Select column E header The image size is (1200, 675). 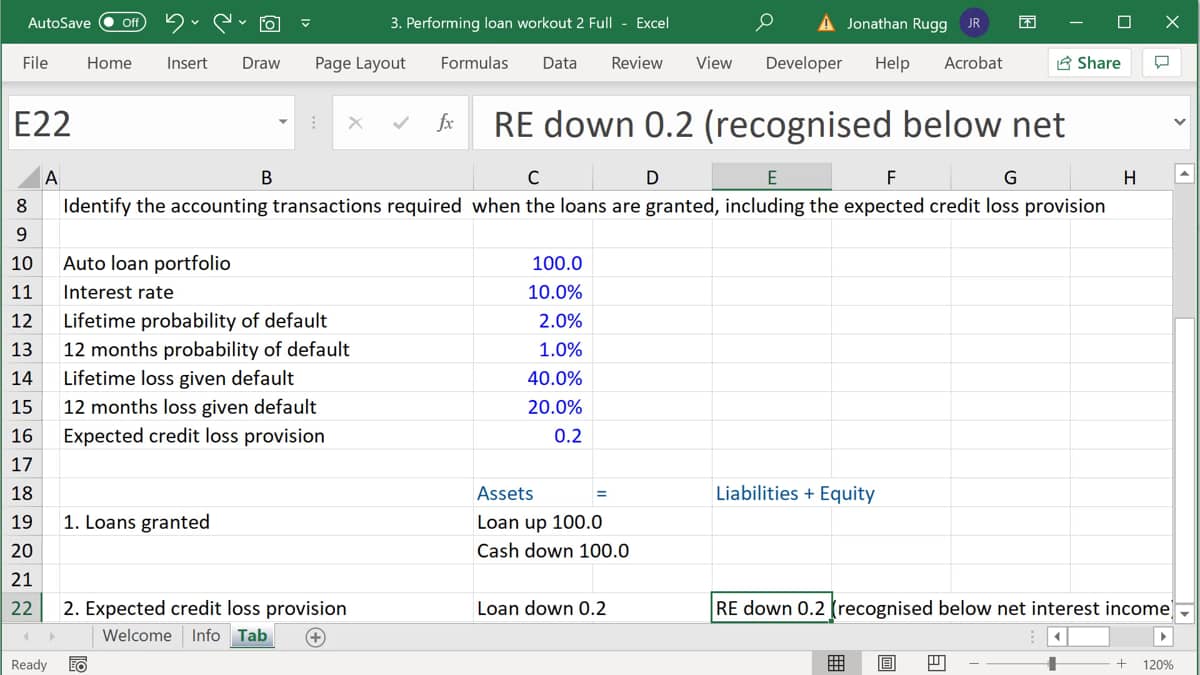pyautogui.click(x=771, y=178)
